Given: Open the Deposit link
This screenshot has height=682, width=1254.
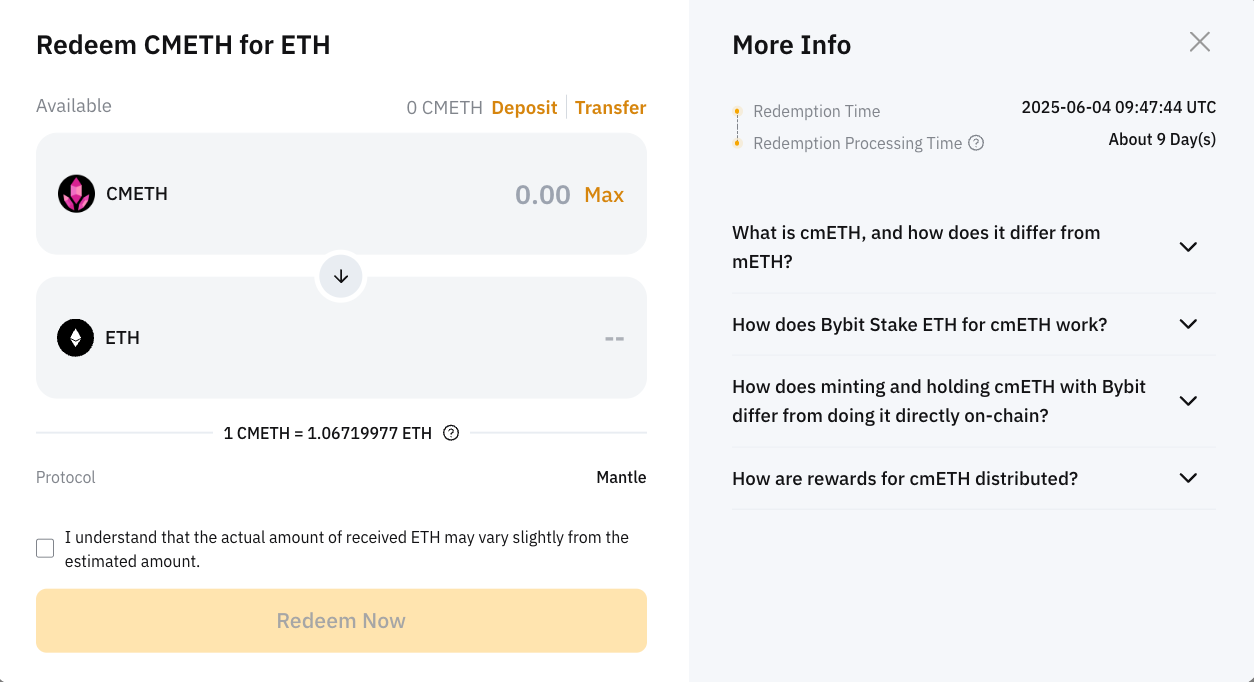Looking at the screenshot, I should tap(524, 108).
